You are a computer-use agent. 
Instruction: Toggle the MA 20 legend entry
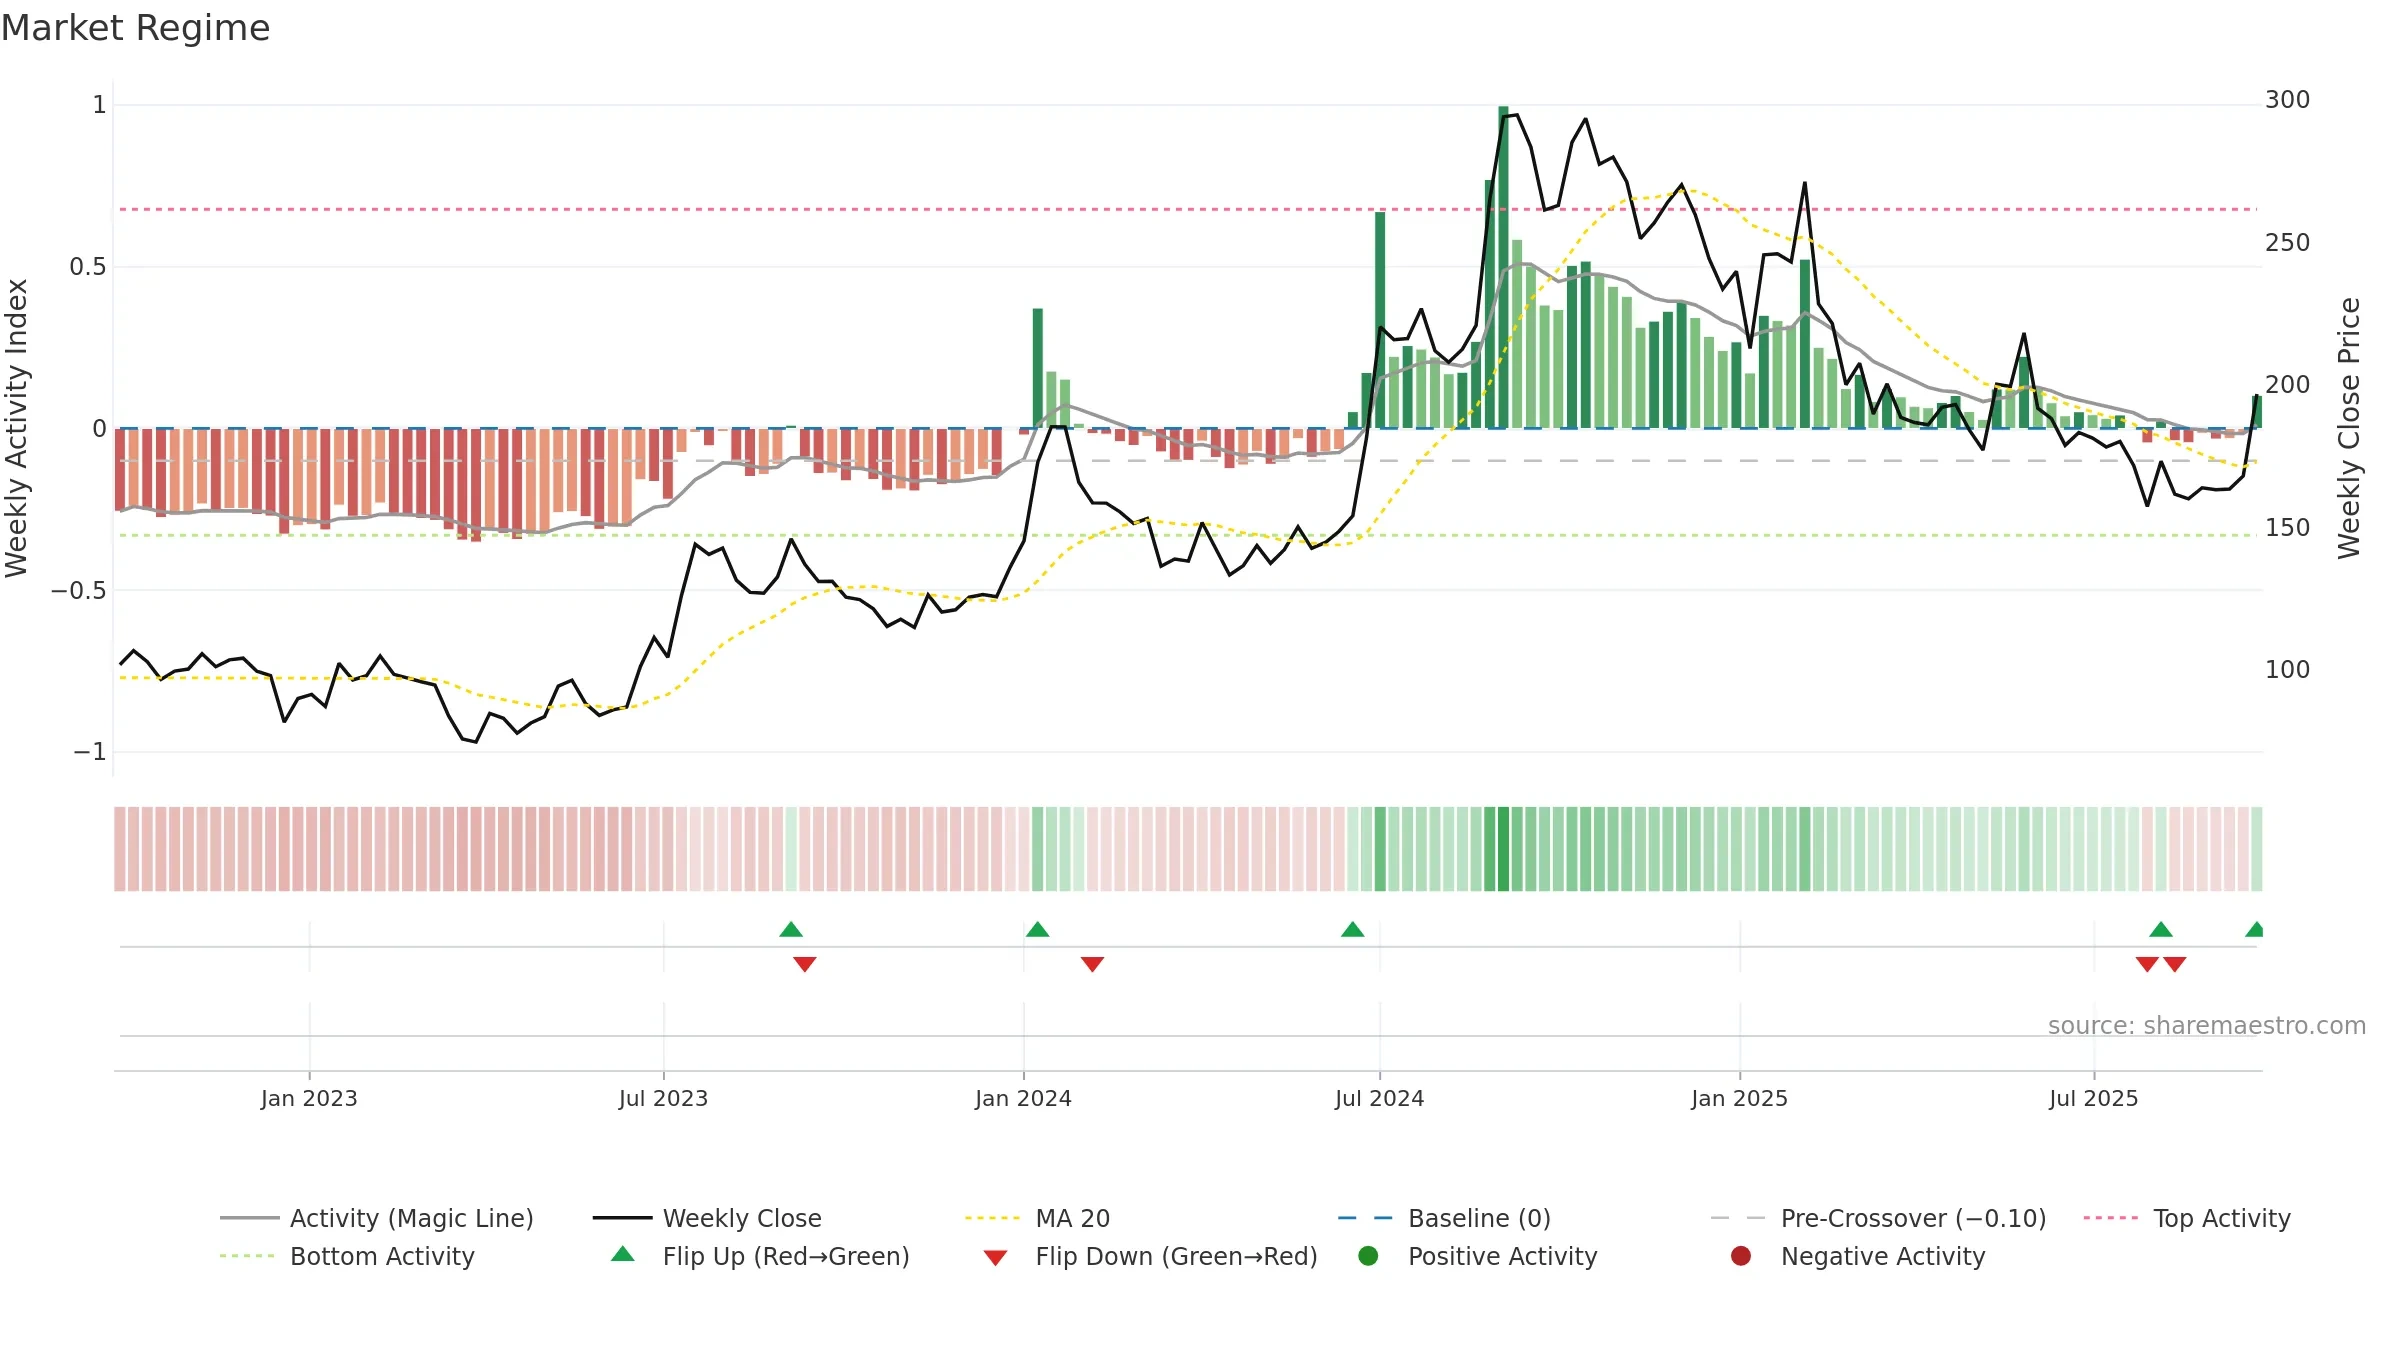(x=1038, y=1218)
